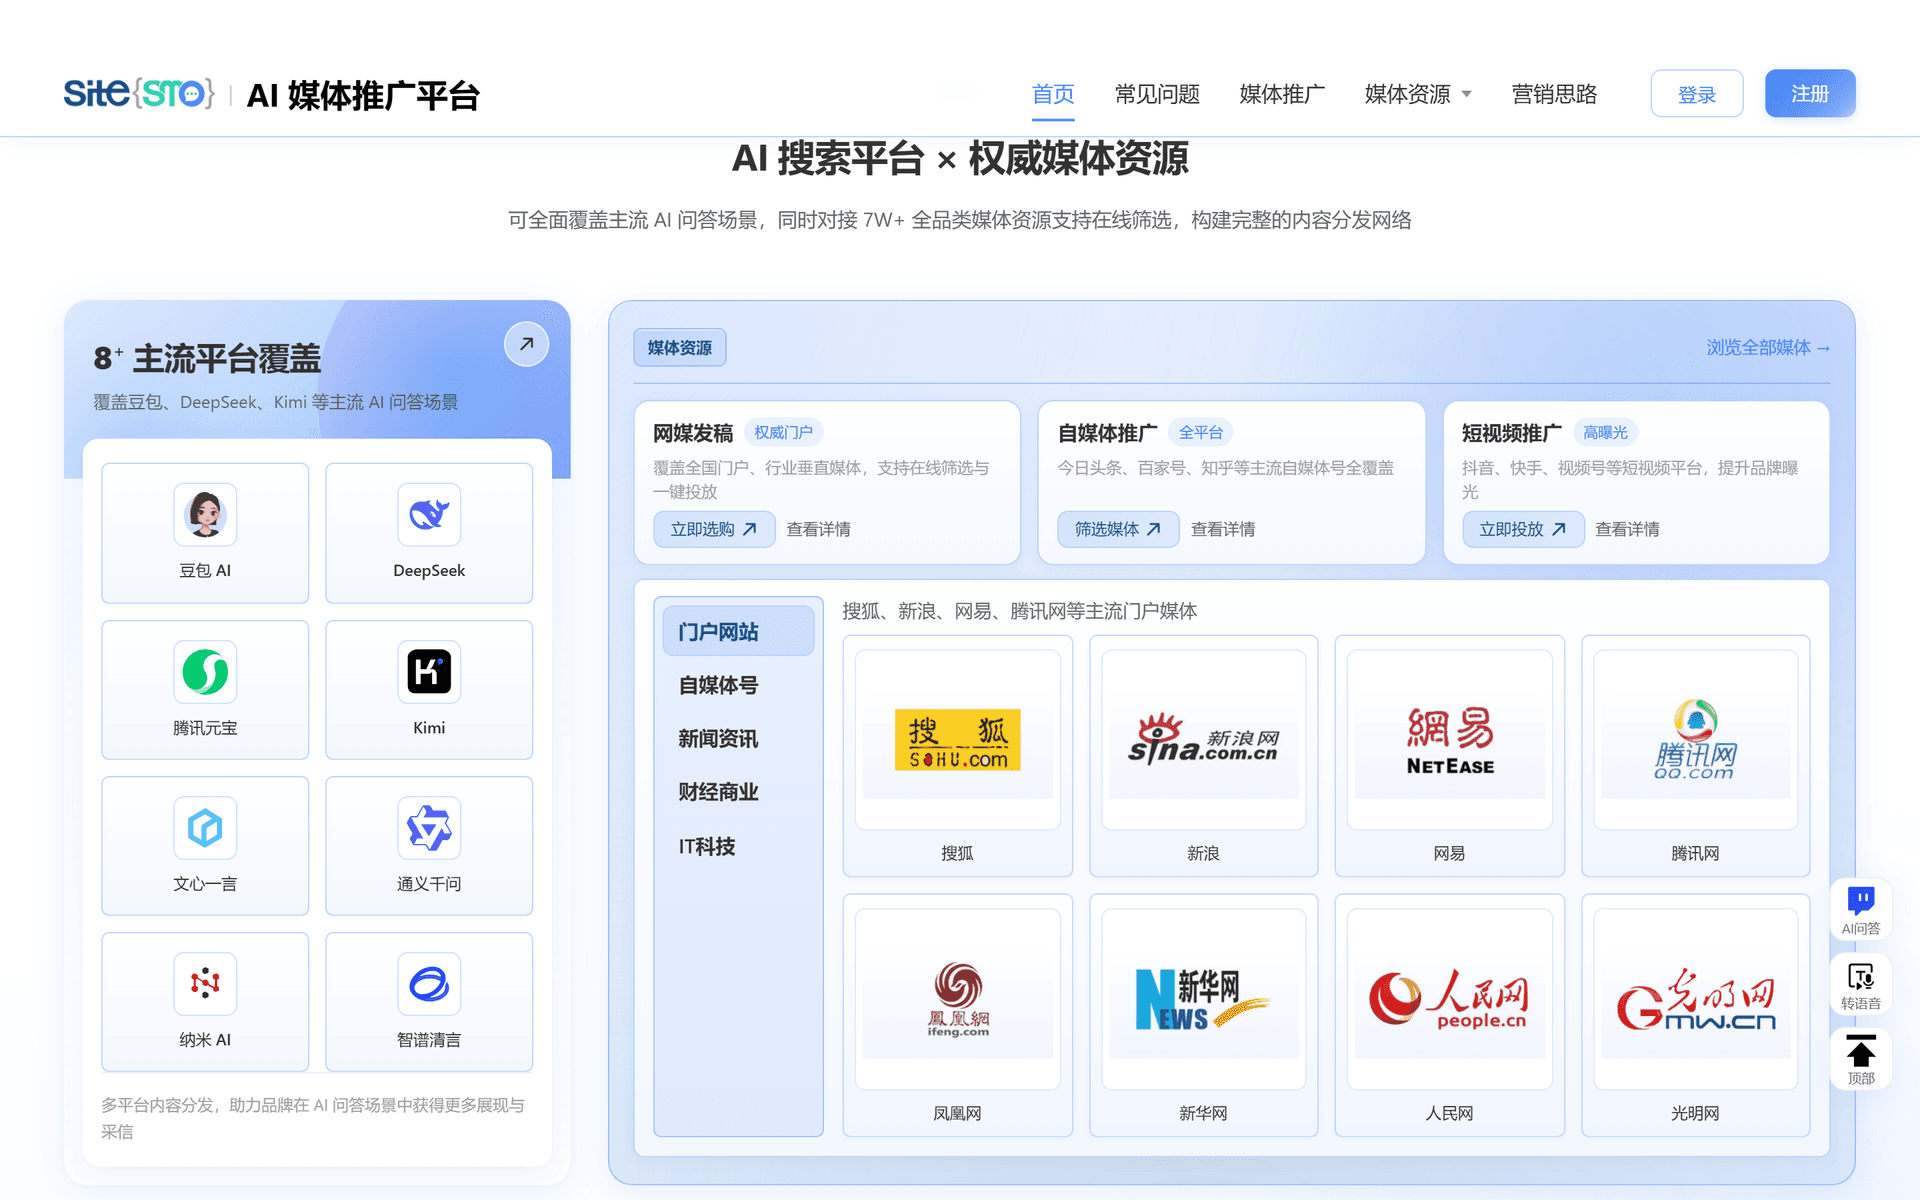Select the 纳米 AI platform icon
The height and width of the screenshot is (1200, 1920).
tap(205, 984)
